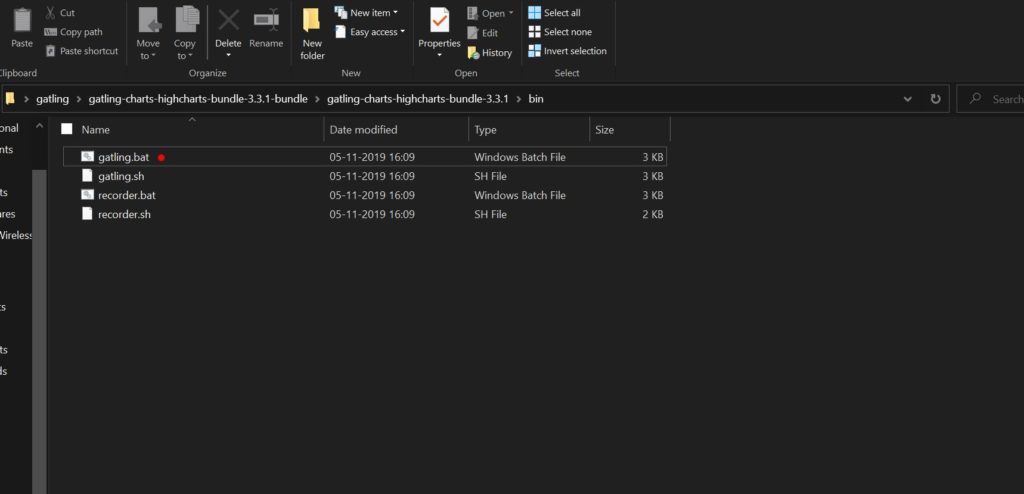Click Select none
Screen dimensions: 1024x494
[560, 31]
